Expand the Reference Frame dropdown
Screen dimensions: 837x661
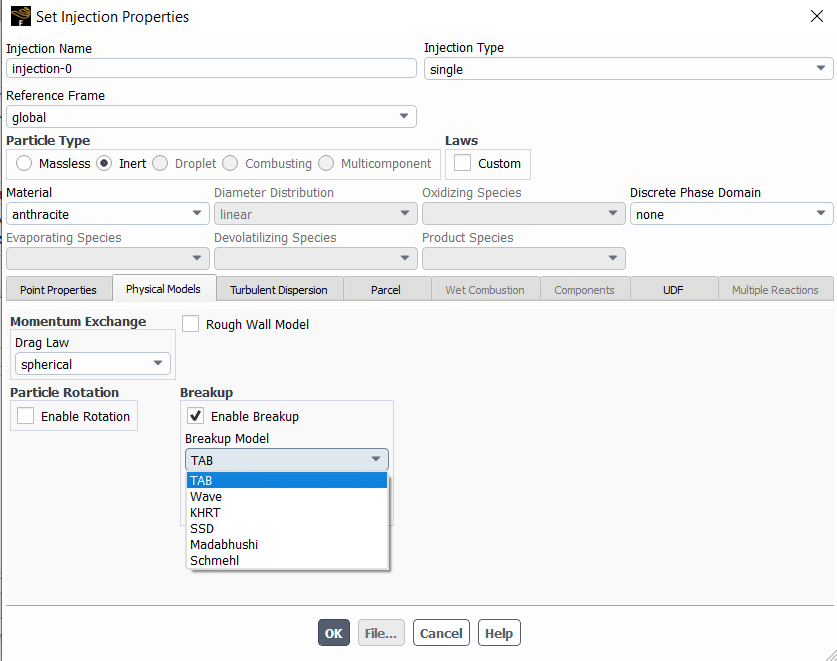pyautogui.click(x=211, y=117)
